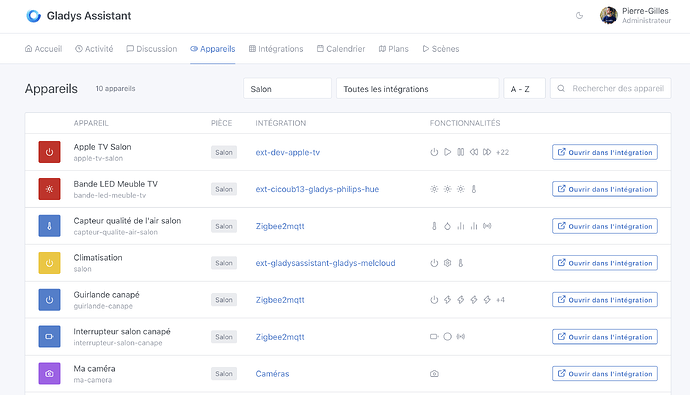This screenshot has width=690, height=395.
Task: Click the +22 more features label
Action: [502, 152]
